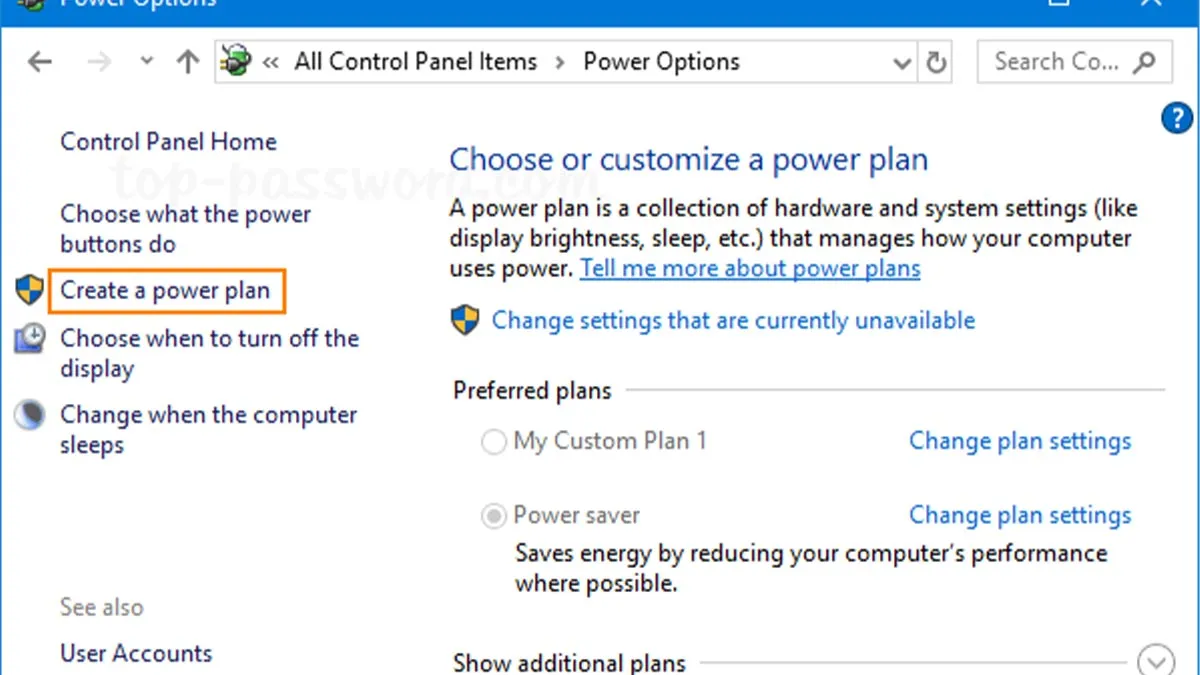Expand the Show additional plans section

(1156, 661)
